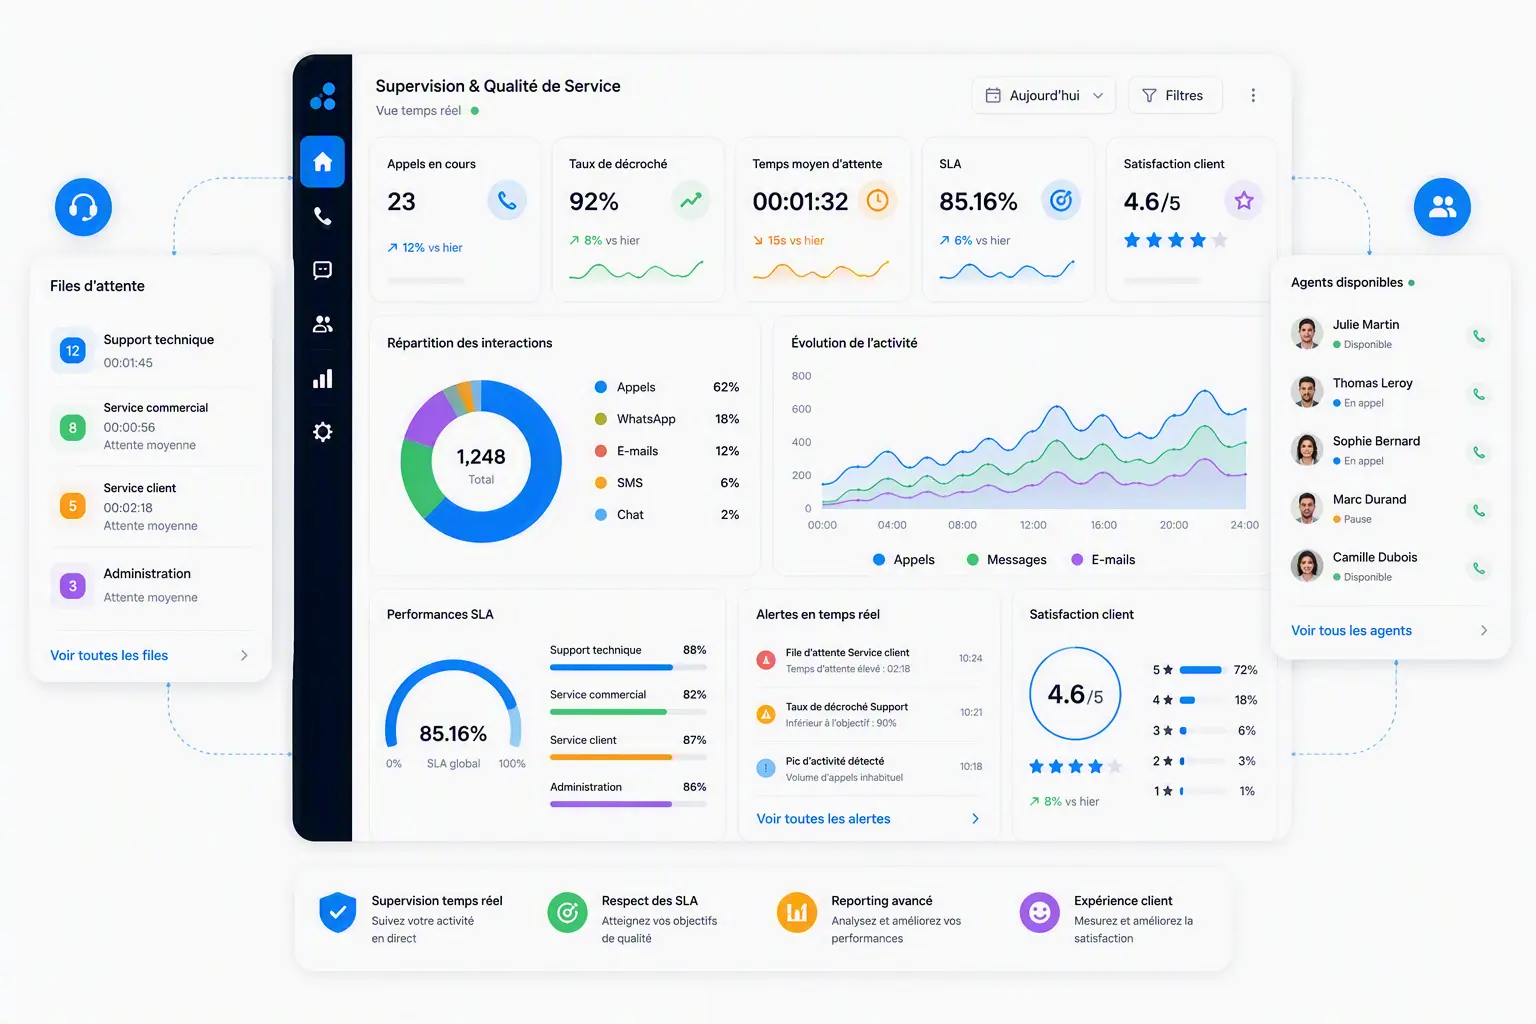Open the Filtres button

tap(1175, 95)
